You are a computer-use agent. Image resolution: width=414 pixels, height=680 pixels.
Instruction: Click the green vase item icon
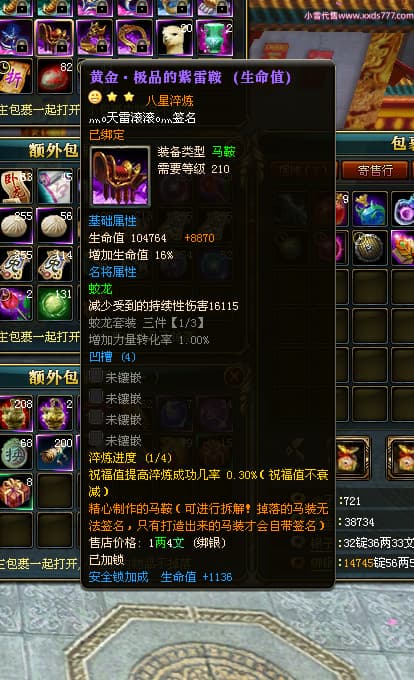click(215, 38)
